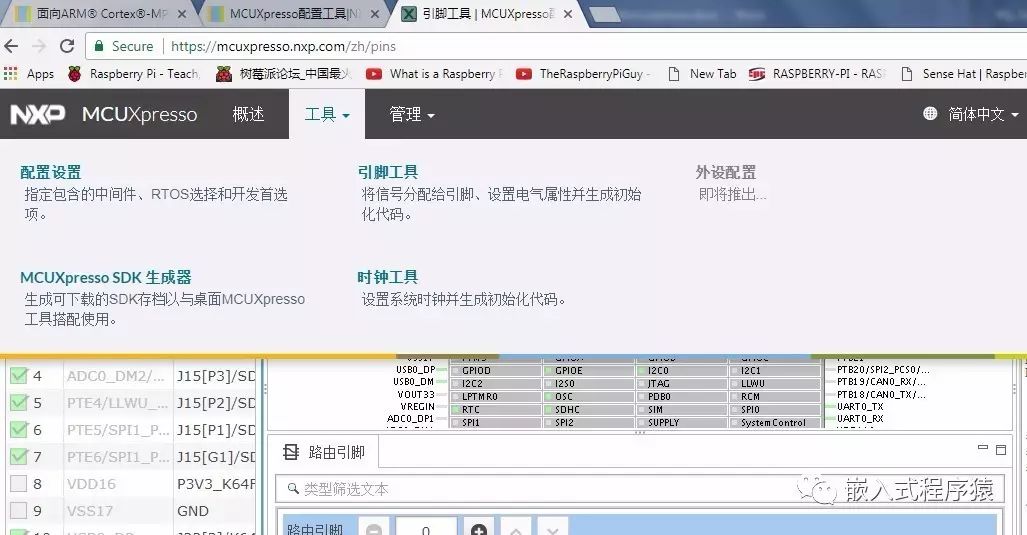Click the browser back arrow

11,46
